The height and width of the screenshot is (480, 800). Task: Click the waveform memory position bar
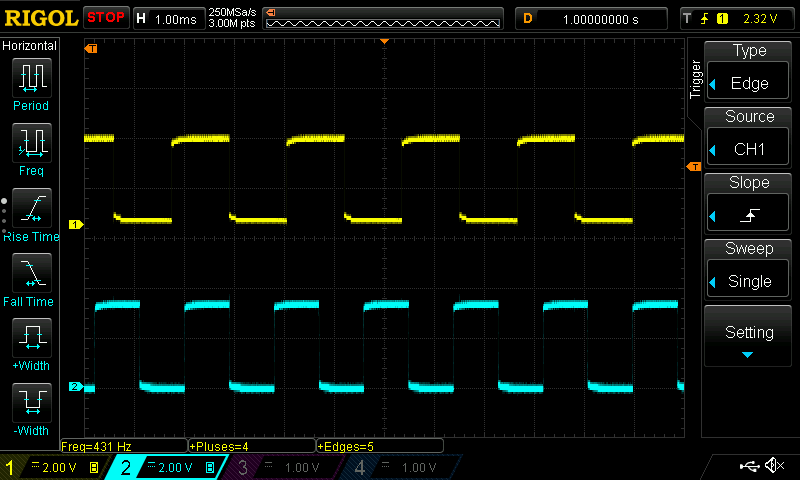coord(383,18)
